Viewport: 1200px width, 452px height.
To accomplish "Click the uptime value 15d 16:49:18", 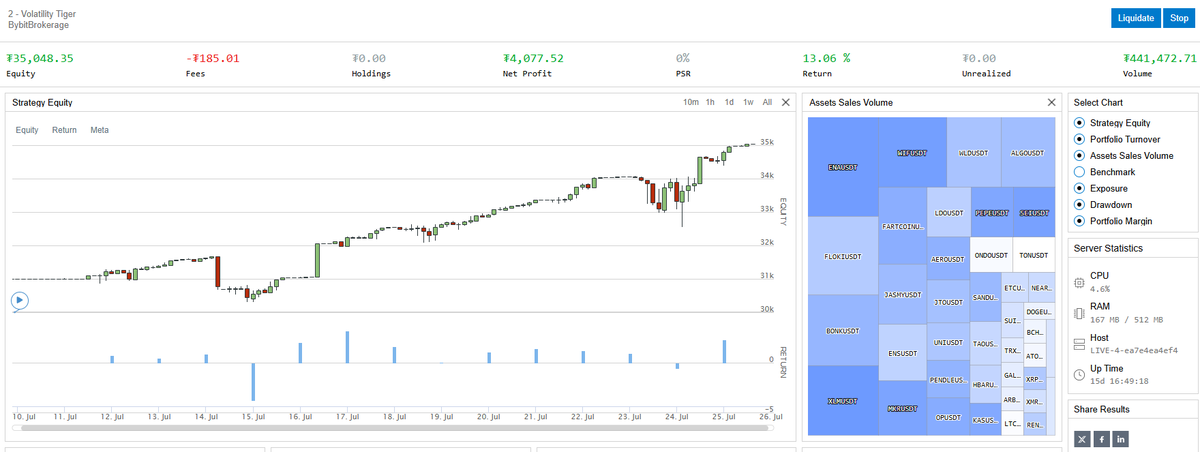I will pos(1119,381).
